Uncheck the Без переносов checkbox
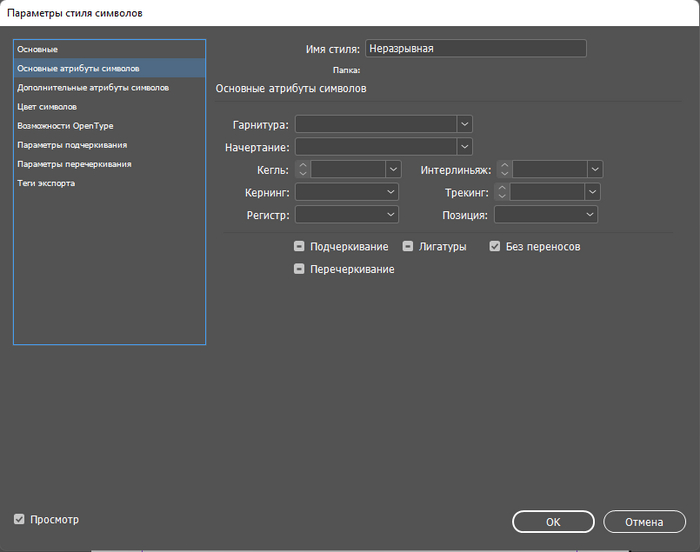Image resolution: width=700 pixels, height=552 pixels. (x=494, y=246)
